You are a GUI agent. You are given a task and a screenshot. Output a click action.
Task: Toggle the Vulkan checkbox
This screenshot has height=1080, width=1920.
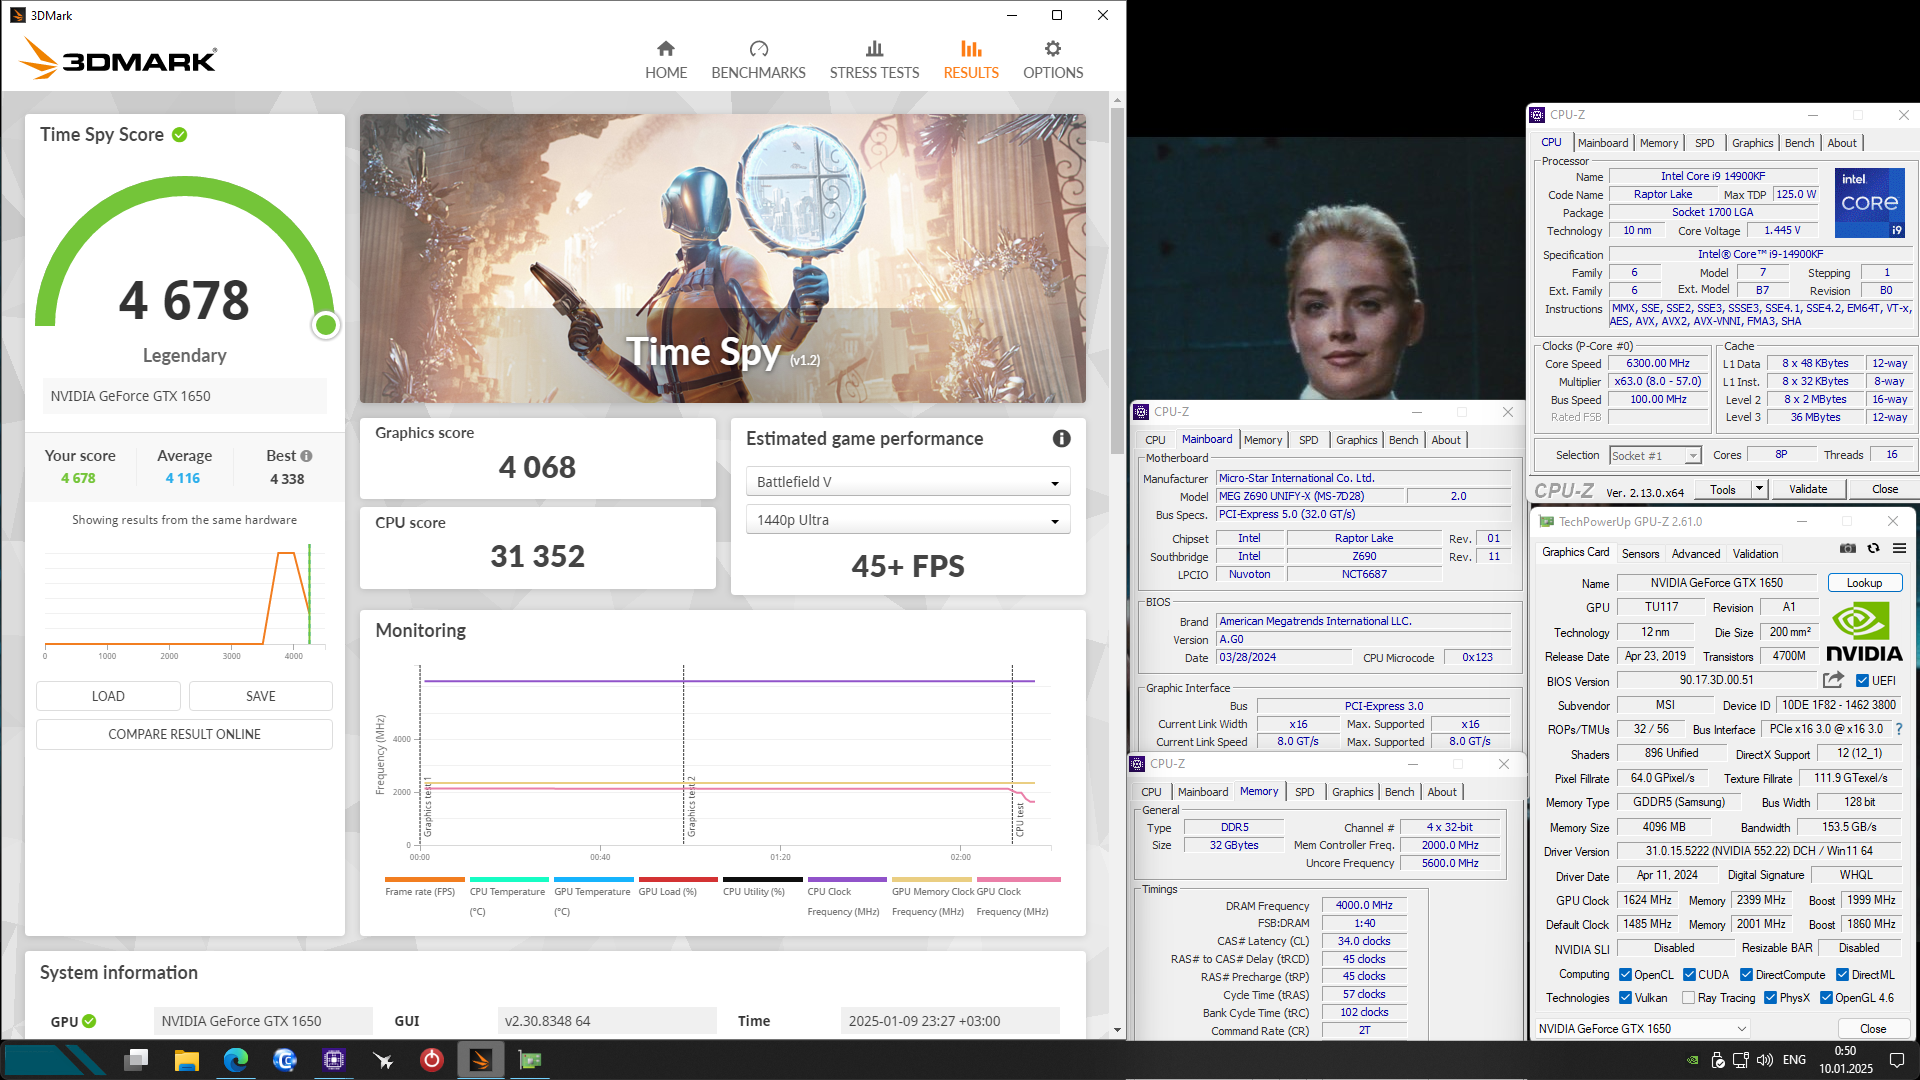click(1625, 997)
